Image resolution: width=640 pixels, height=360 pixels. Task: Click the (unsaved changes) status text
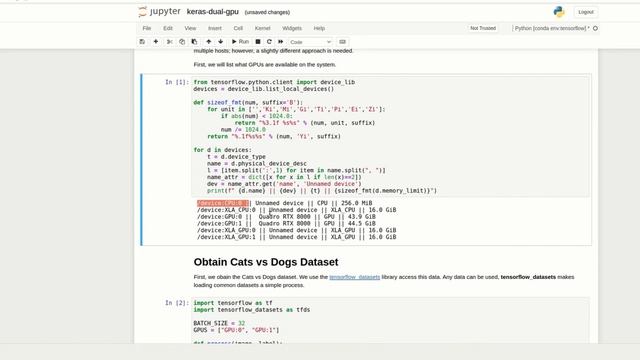267,13
